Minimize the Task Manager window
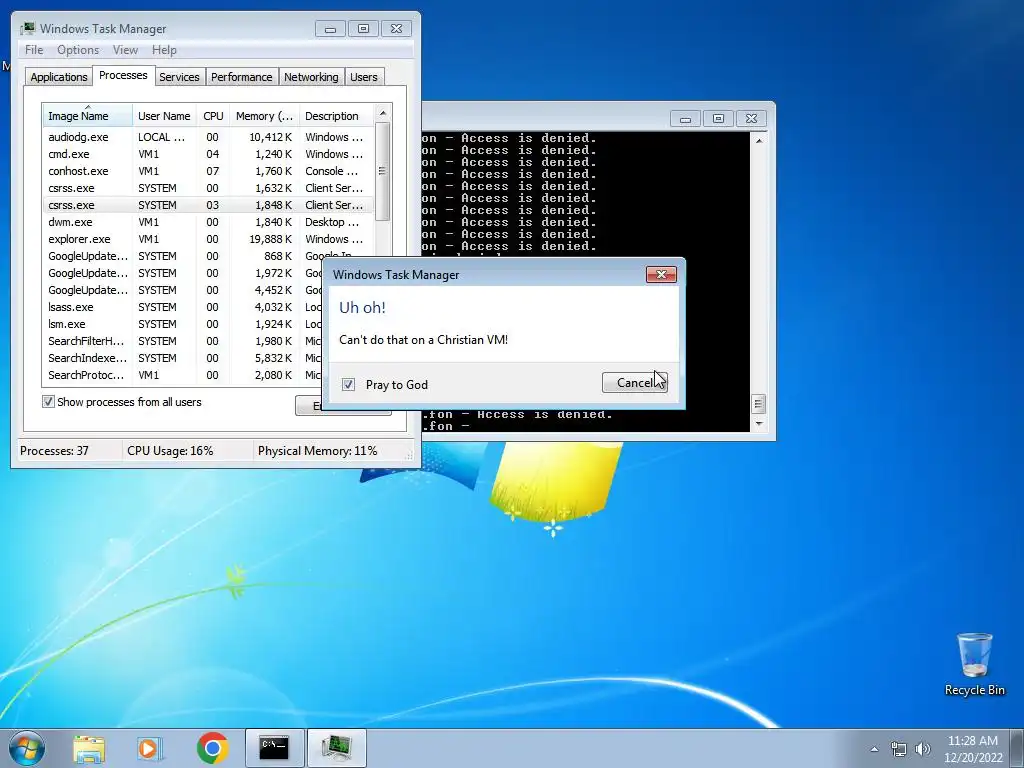The height and width of the screenshot is (768, 1024). [330, 29]
